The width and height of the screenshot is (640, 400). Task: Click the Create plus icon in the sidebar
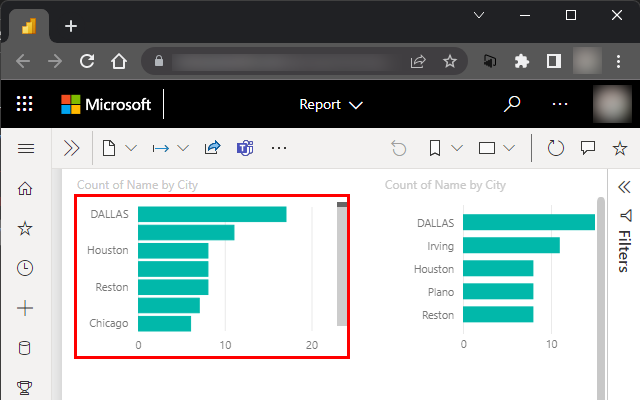click(x=26, y=308)
